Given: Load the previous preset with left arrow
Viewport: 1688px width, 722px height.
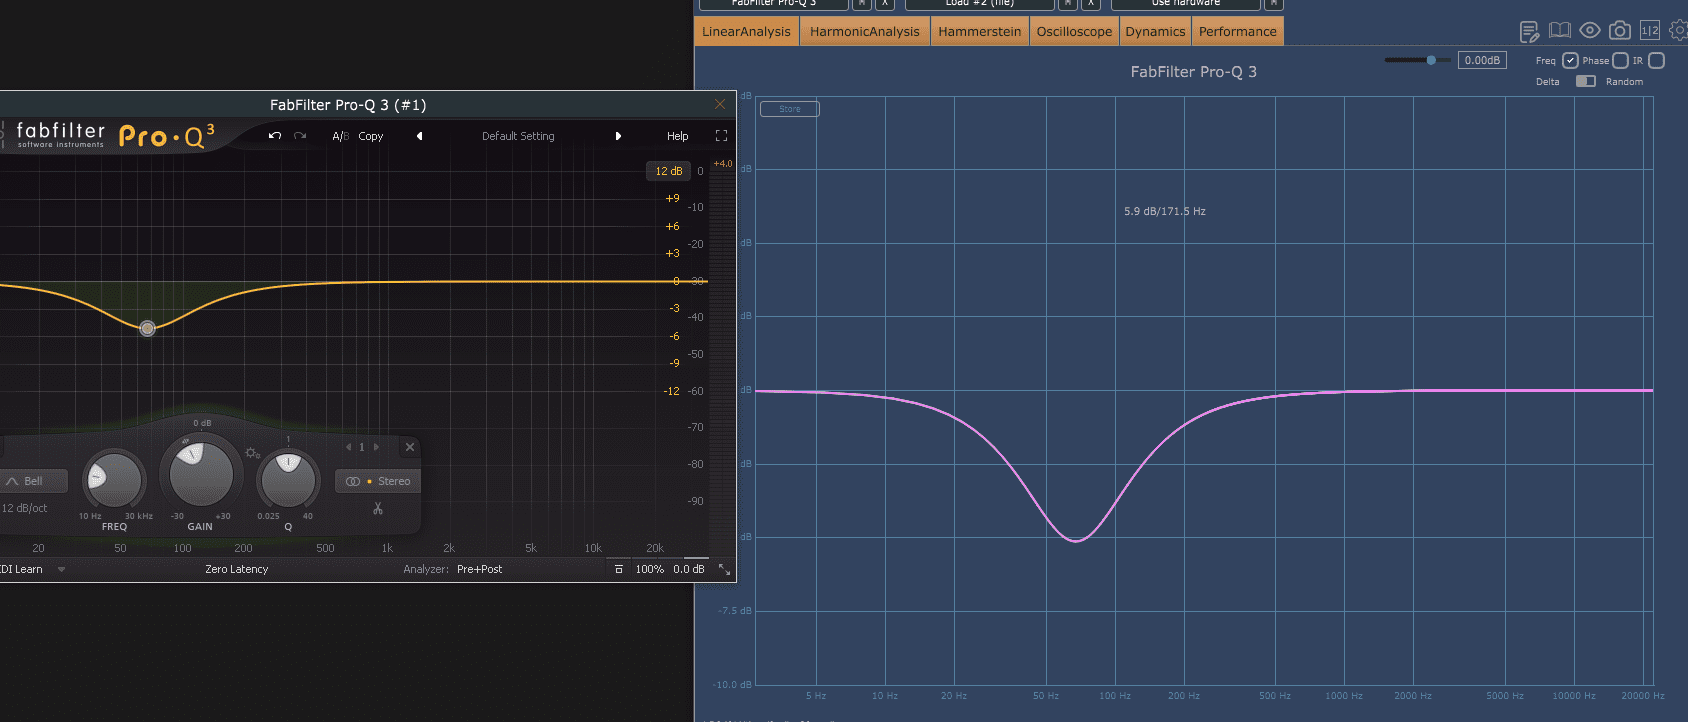Looking at the screenshot, I should click(419, 136).
